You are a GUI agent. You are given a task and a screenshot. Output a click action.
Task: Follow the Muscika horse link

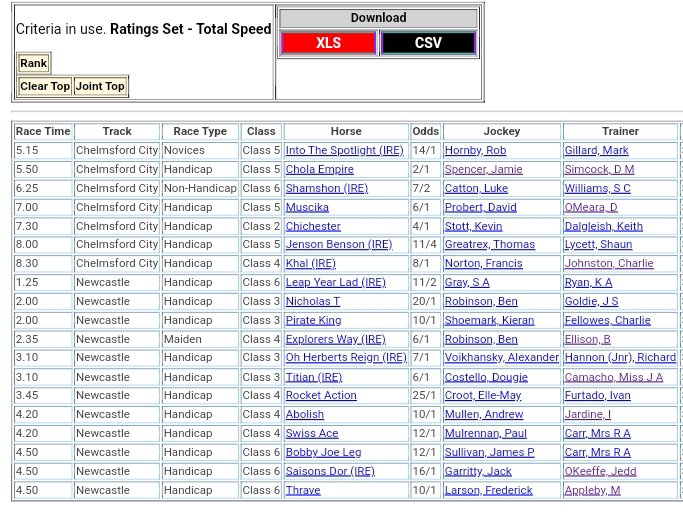coord(307,207)
